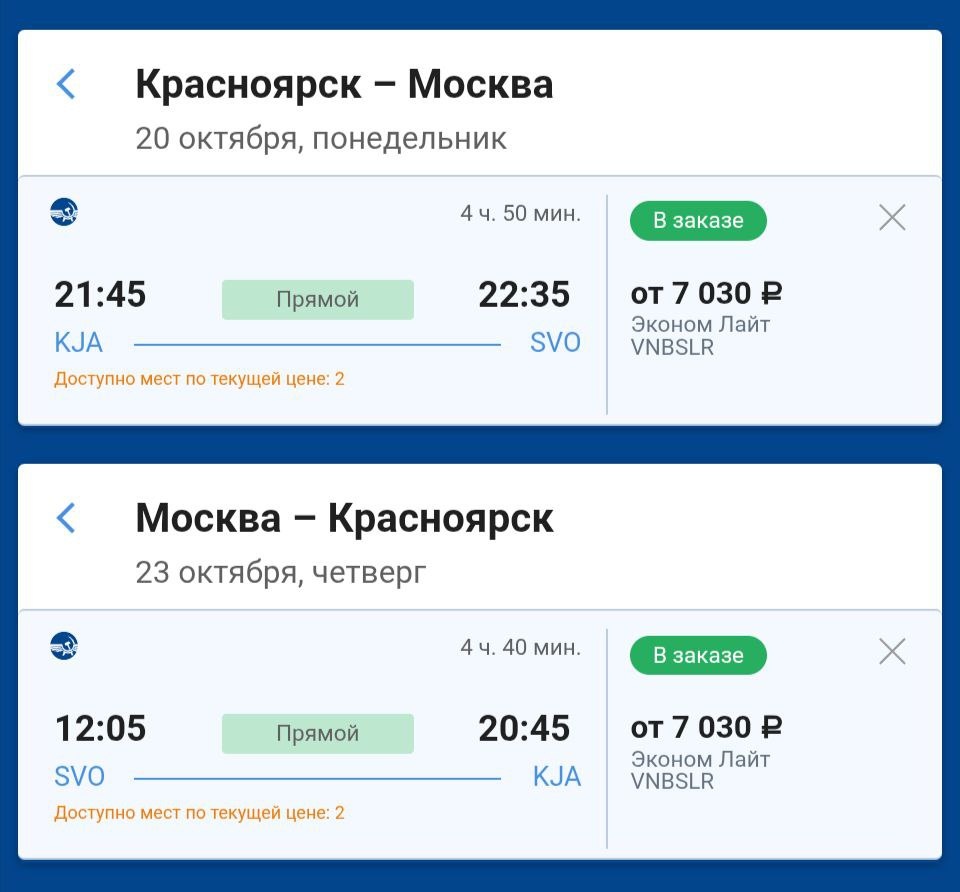Screen dimensions: 960x892
Task: Select the 'Прямой' label on 21:45 flight
Action: 317,299
